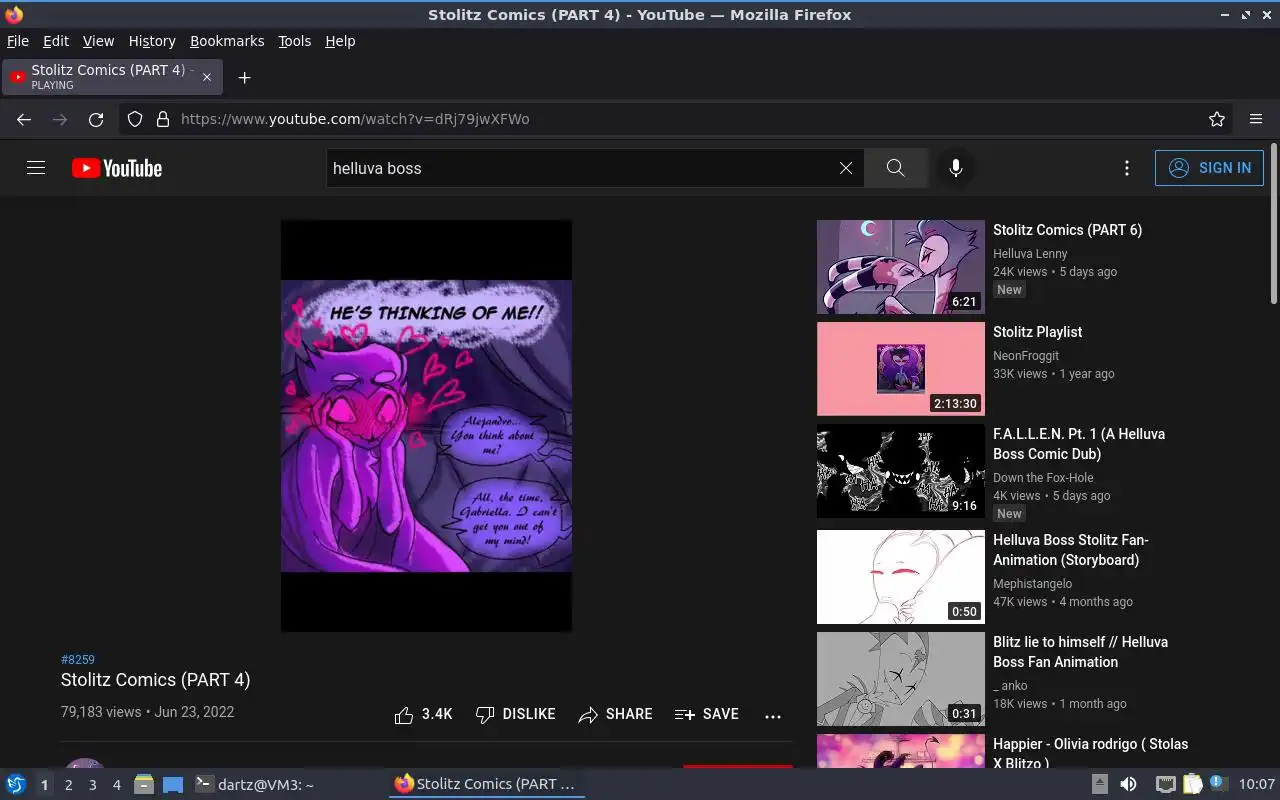Switch to dartz@VM3 terminal in taskbar

pyautogui.click(x=254, y=784)
